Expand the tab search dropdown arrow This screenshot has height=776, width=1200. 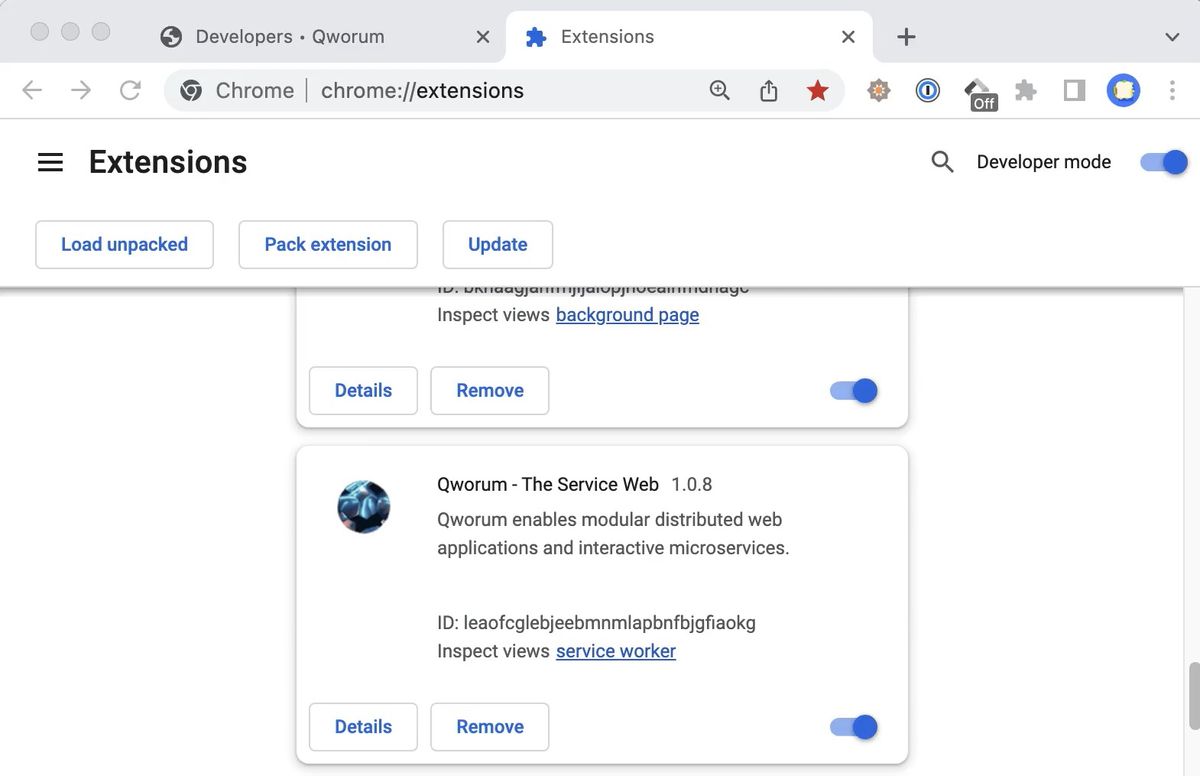(1173, 37)
